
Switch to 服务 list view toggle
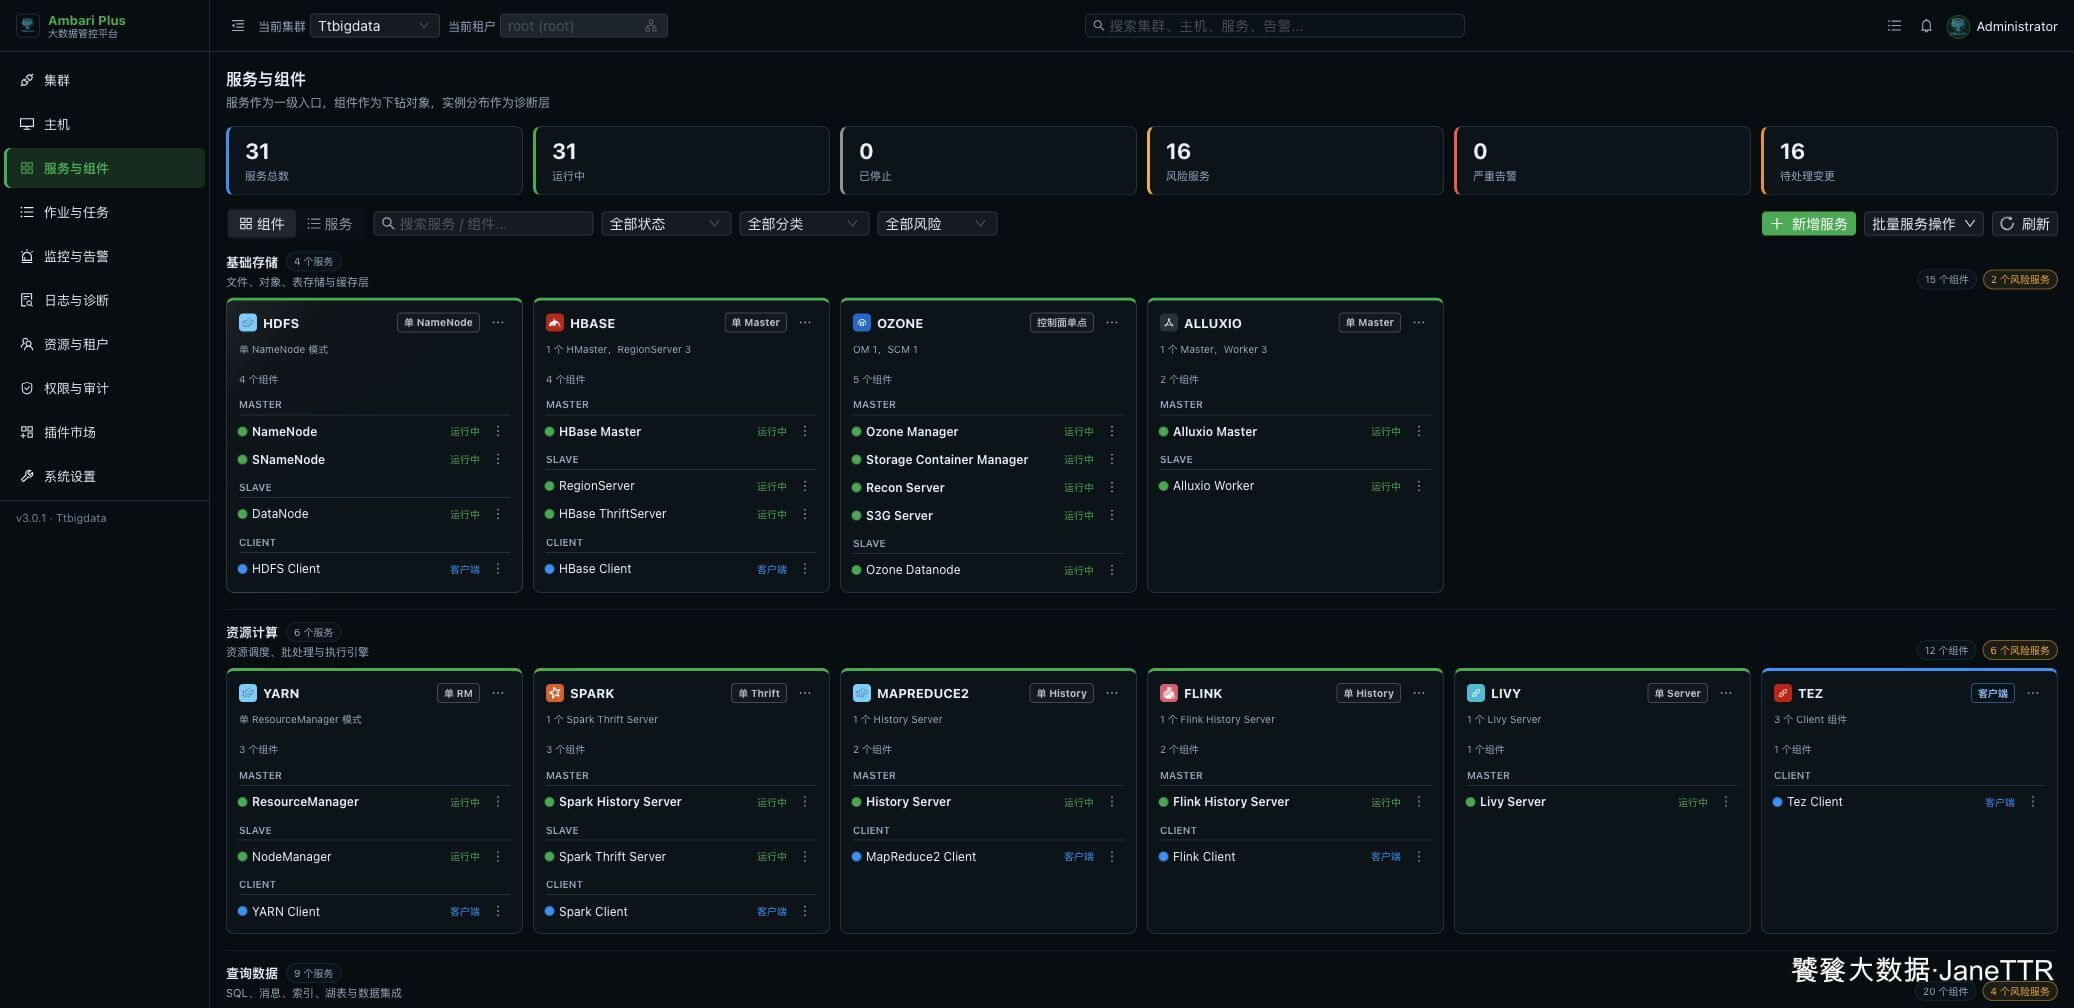pos(330,224)
